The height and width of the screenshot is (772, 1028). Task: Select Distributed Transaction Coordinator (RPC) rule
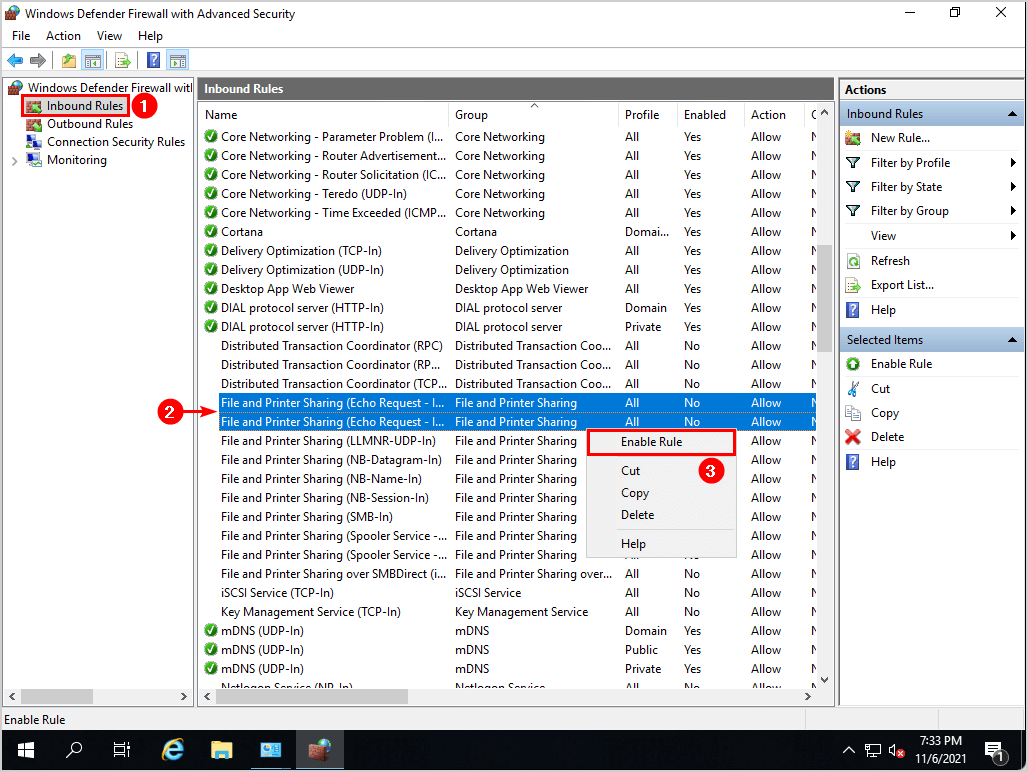pyautogui.click(x=331, y=346)
